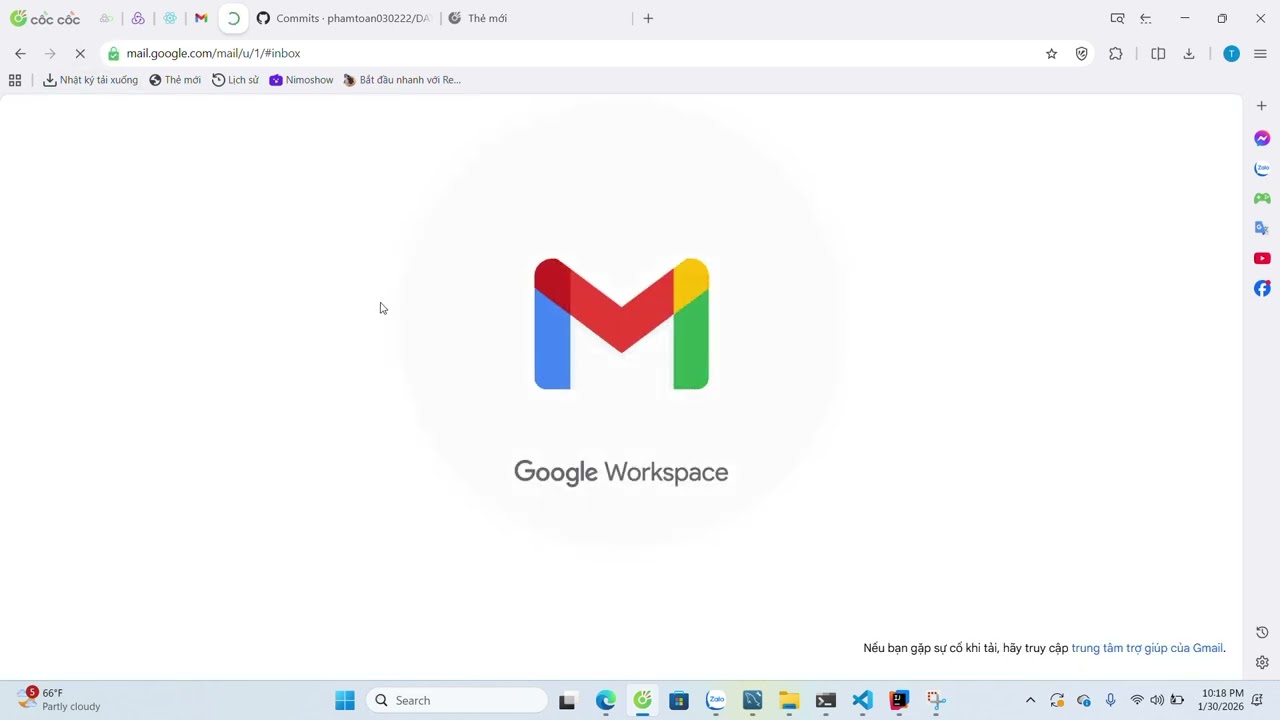The image size is (1280, 720).
Task: Select the Cốc Cốc taskbar icon
Action: point(642,700)
